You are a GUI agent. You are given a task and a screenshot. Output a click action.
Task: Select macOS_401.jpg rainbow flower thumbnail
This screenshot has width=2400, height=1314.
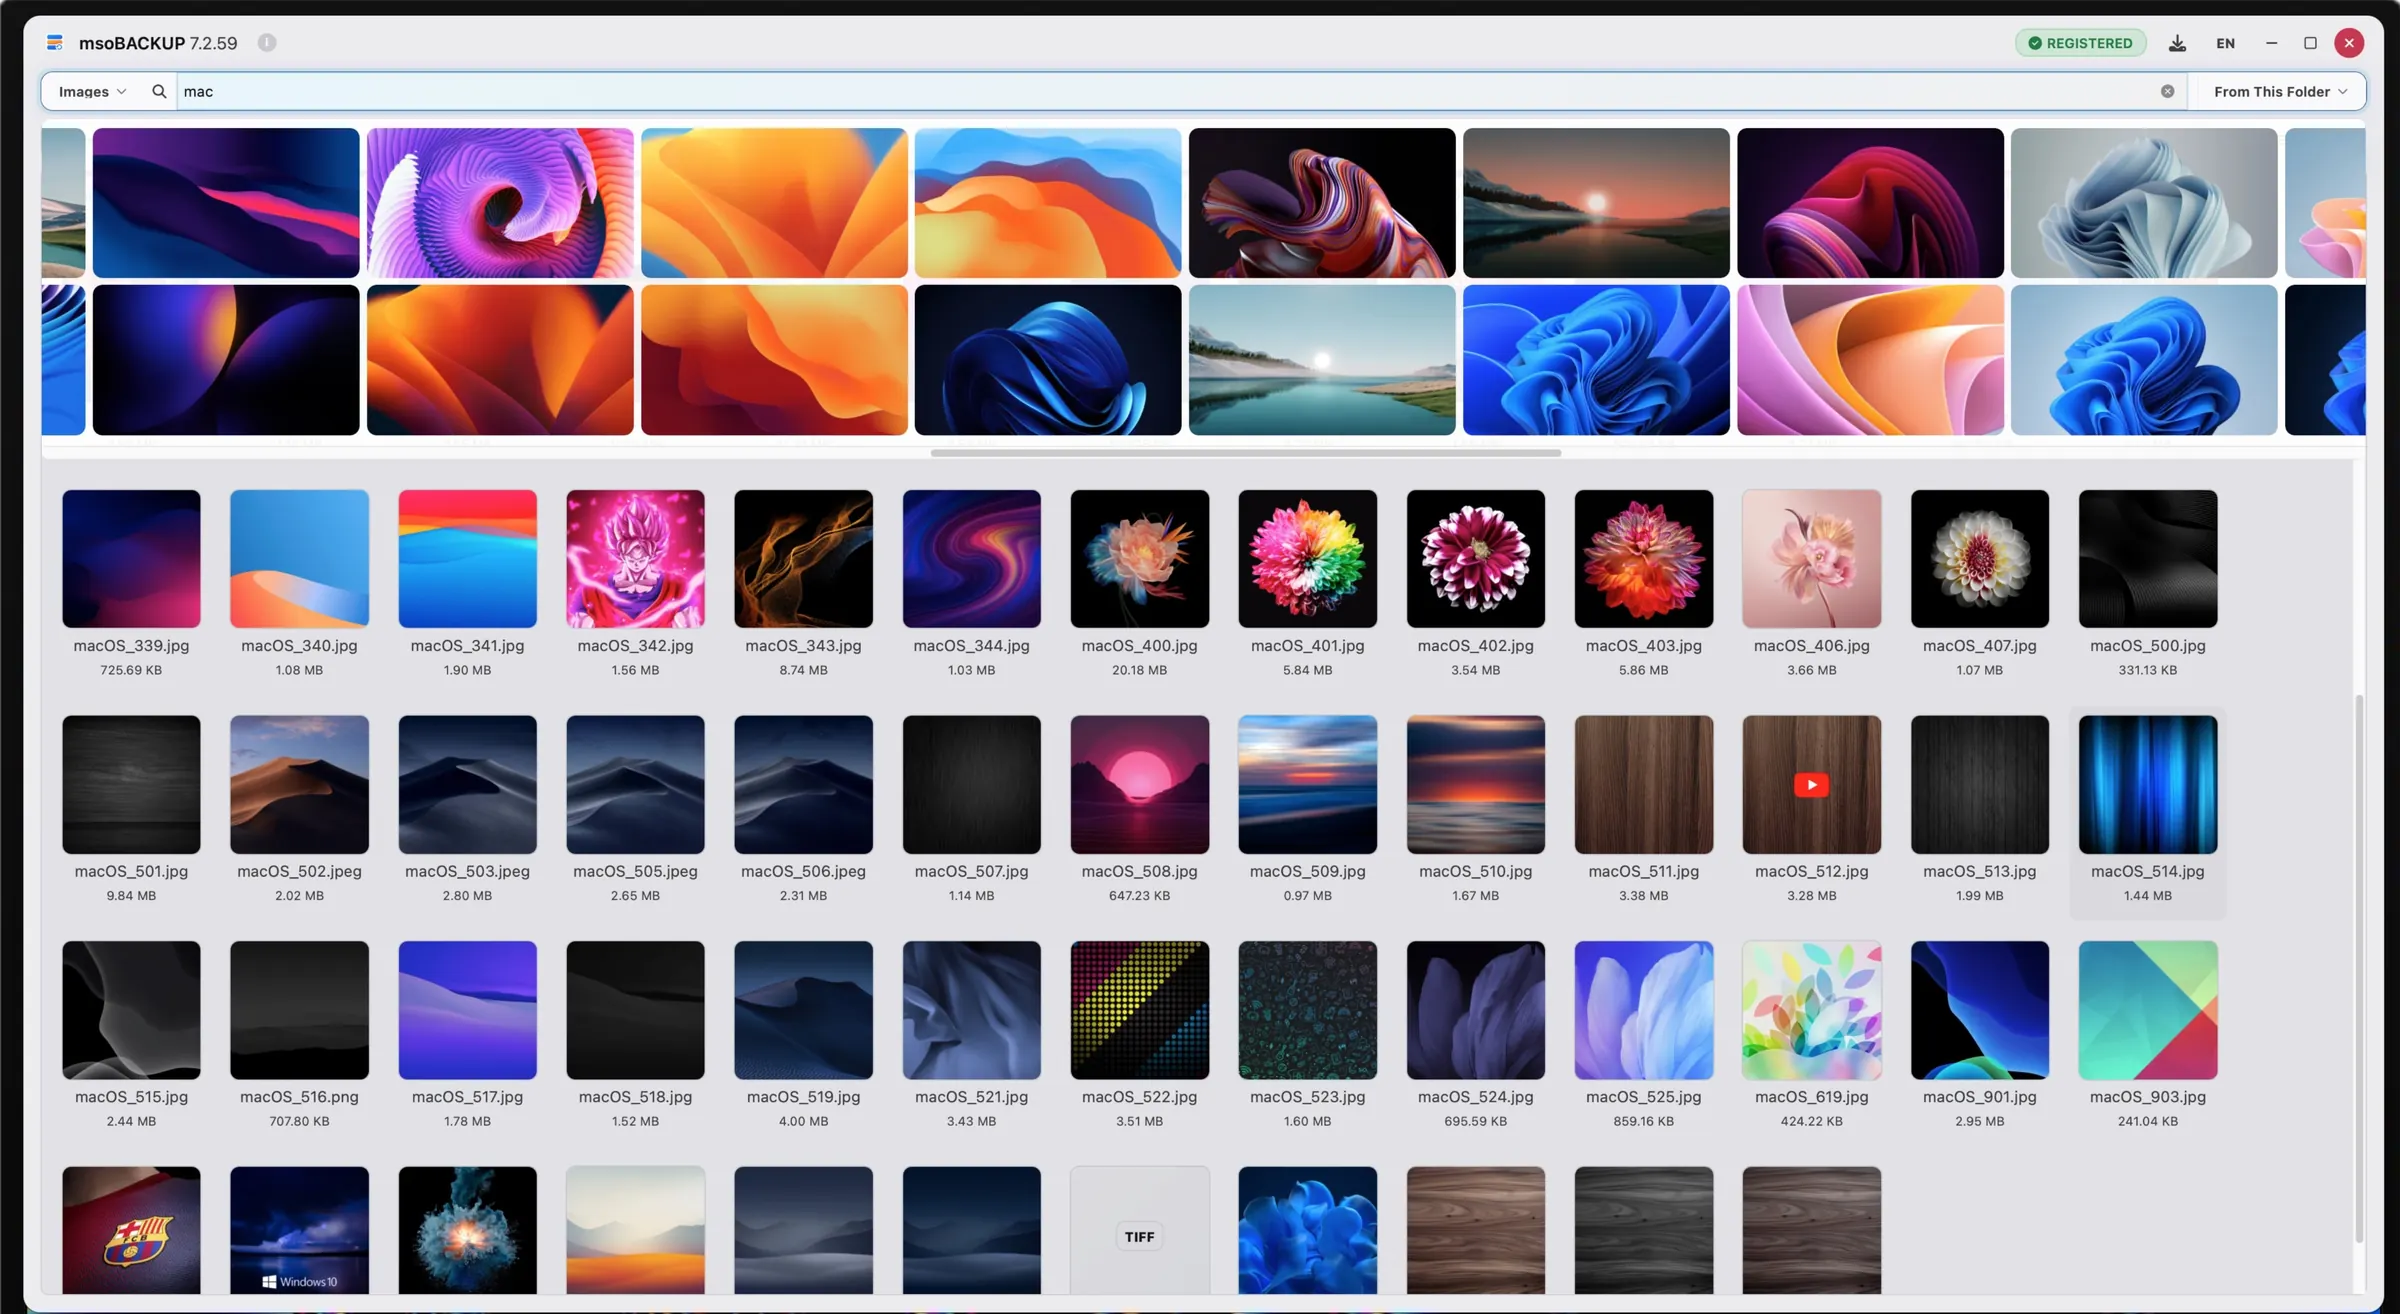pyautogui.click(x=1307, y=559)
